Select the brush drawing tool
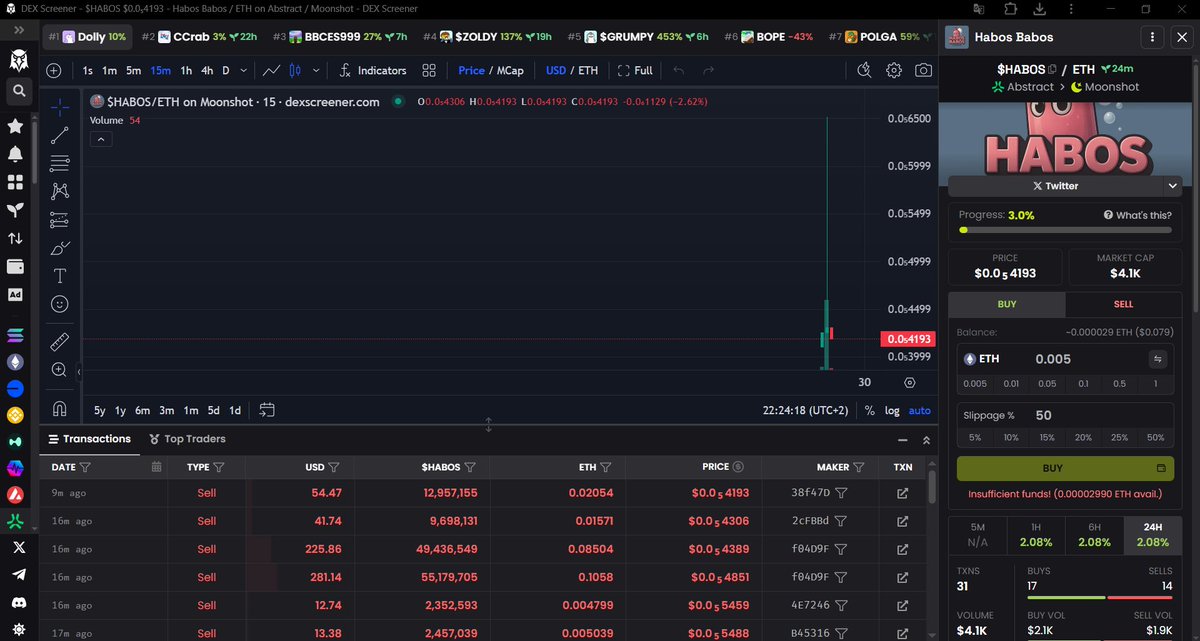1200x641 pixels. 60,247
